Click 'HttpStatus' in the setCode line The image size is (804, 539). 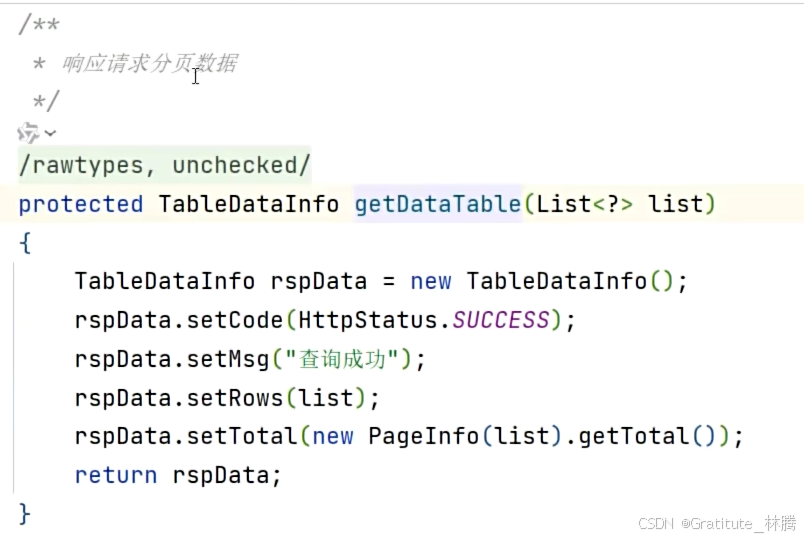tap(368, 320)
